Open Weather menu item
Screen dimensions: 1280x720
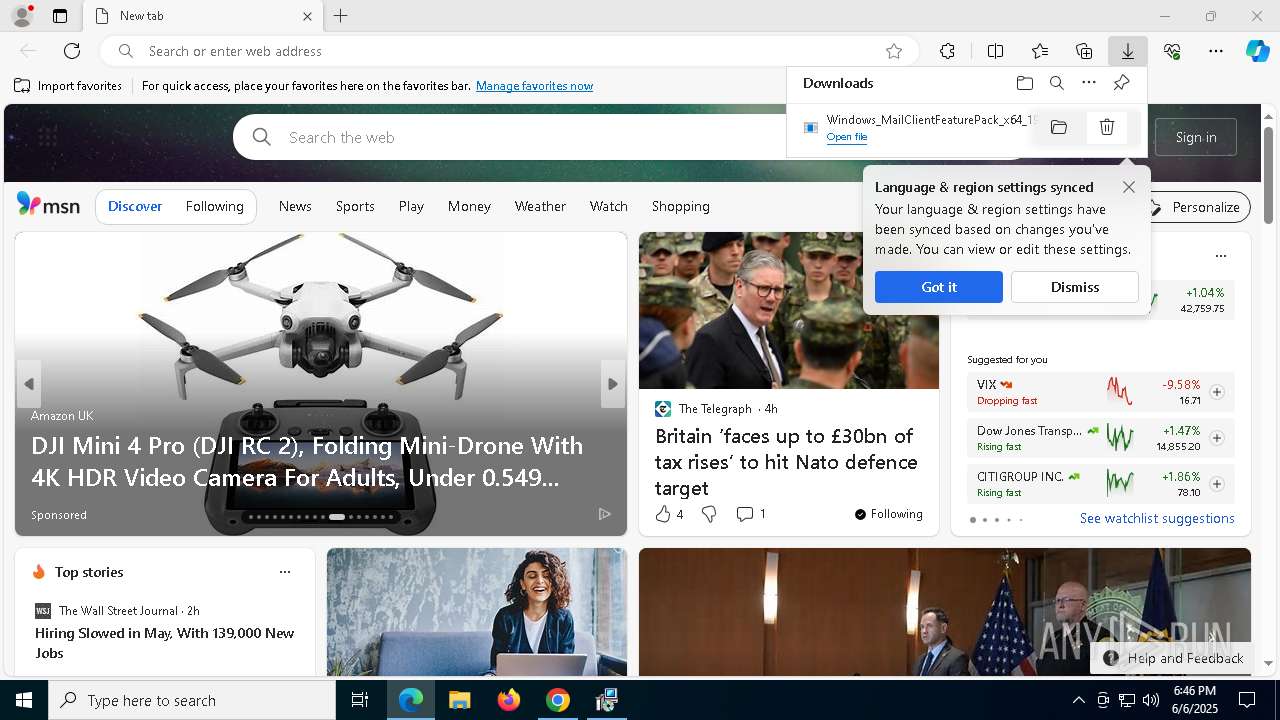click(540, 206)
